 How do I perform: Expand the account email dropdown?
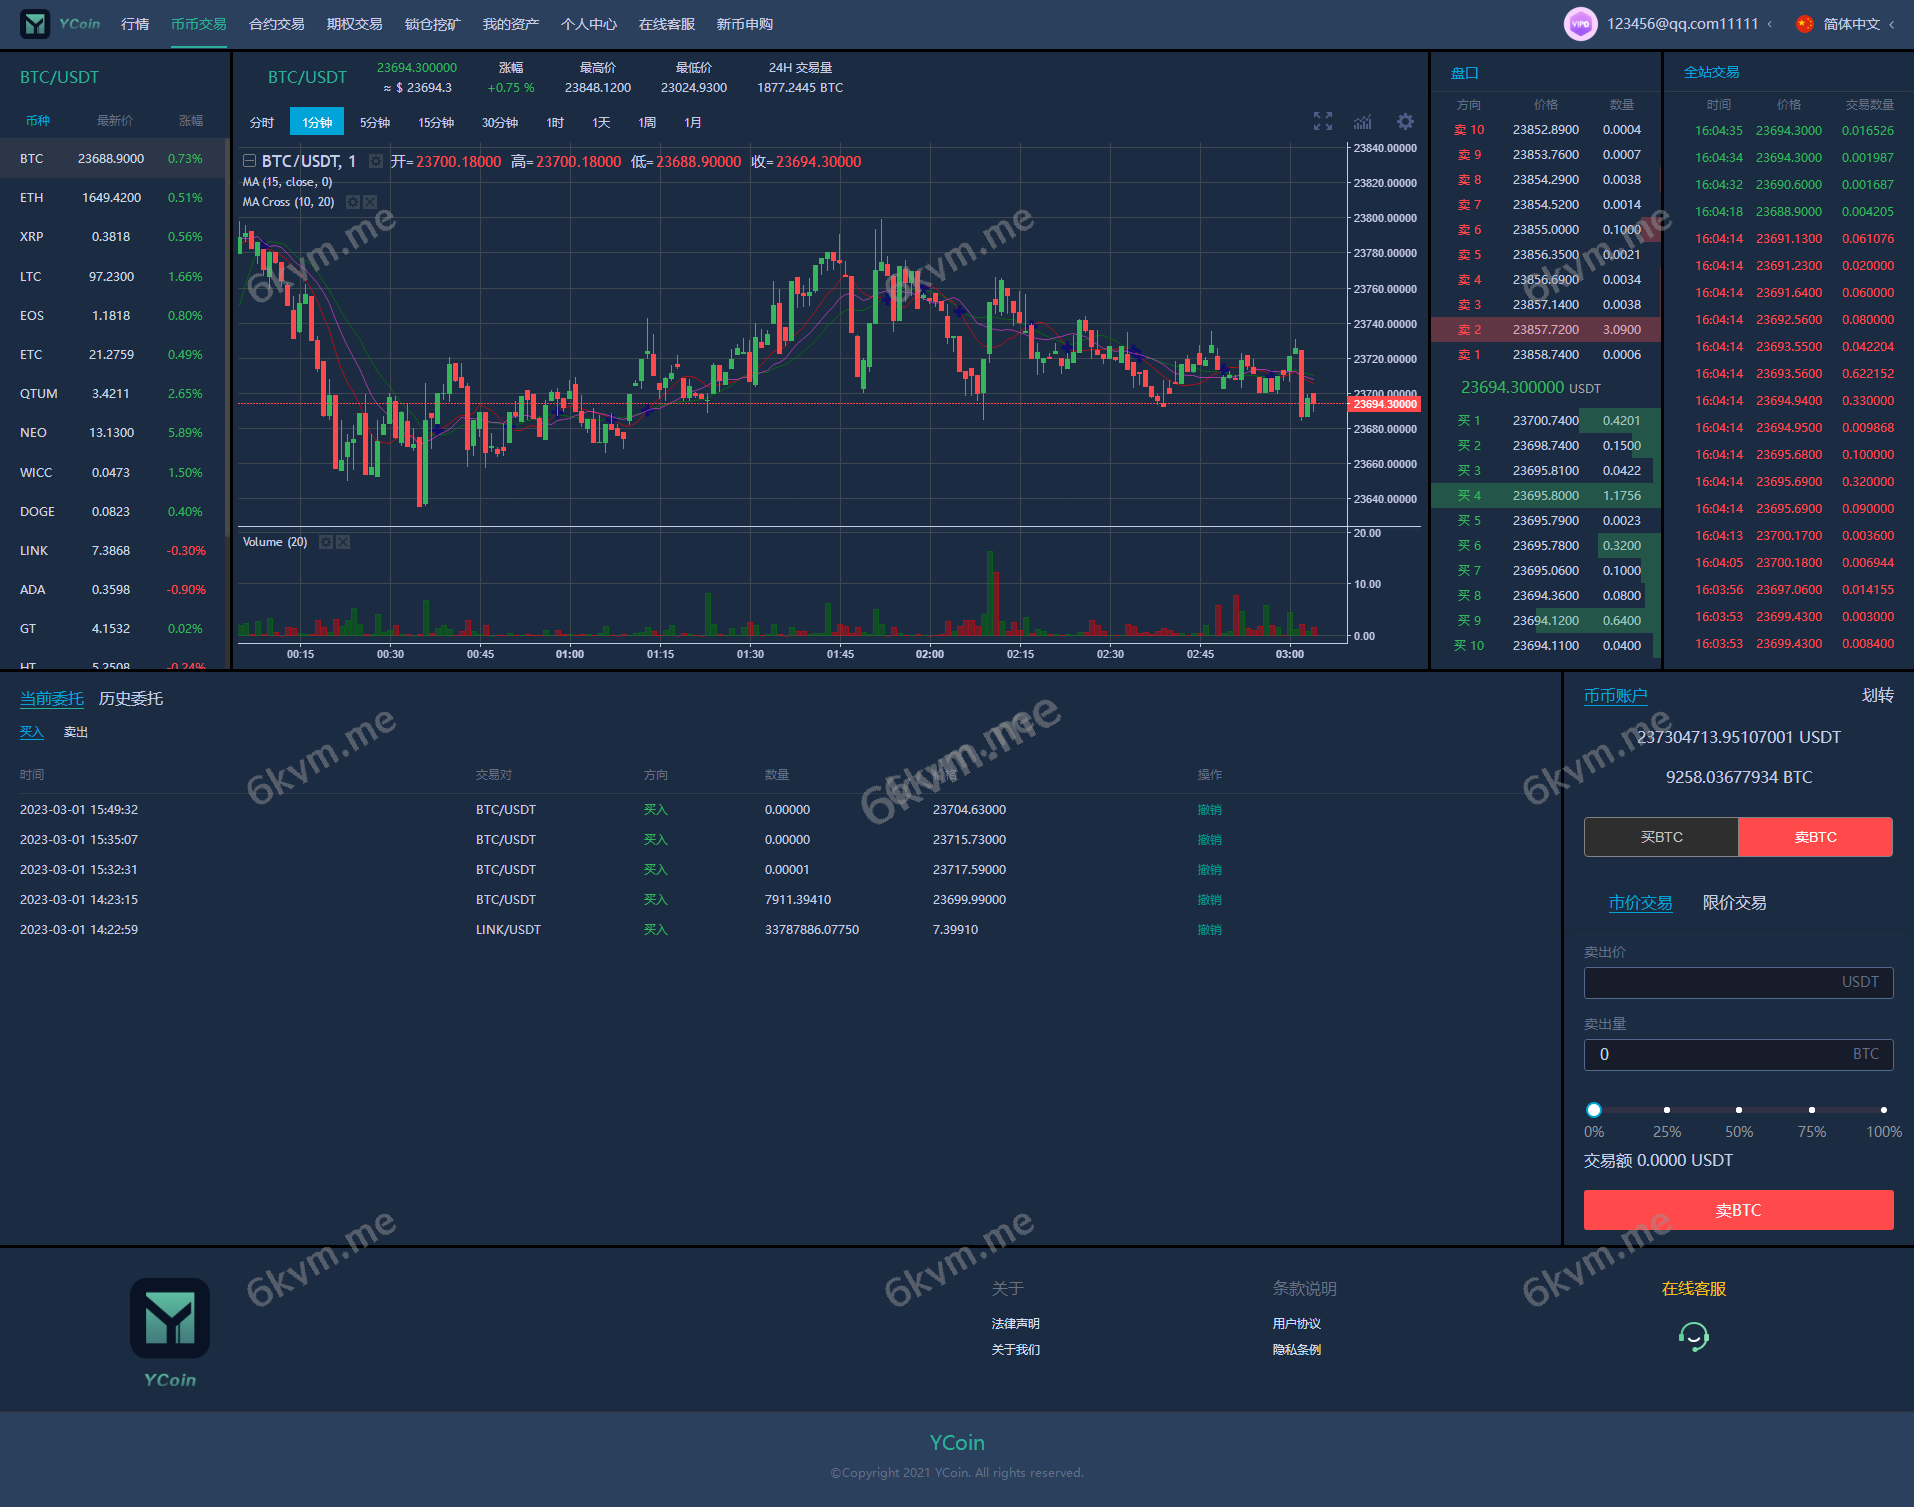pyautogui.click(x=1769, y=24)
